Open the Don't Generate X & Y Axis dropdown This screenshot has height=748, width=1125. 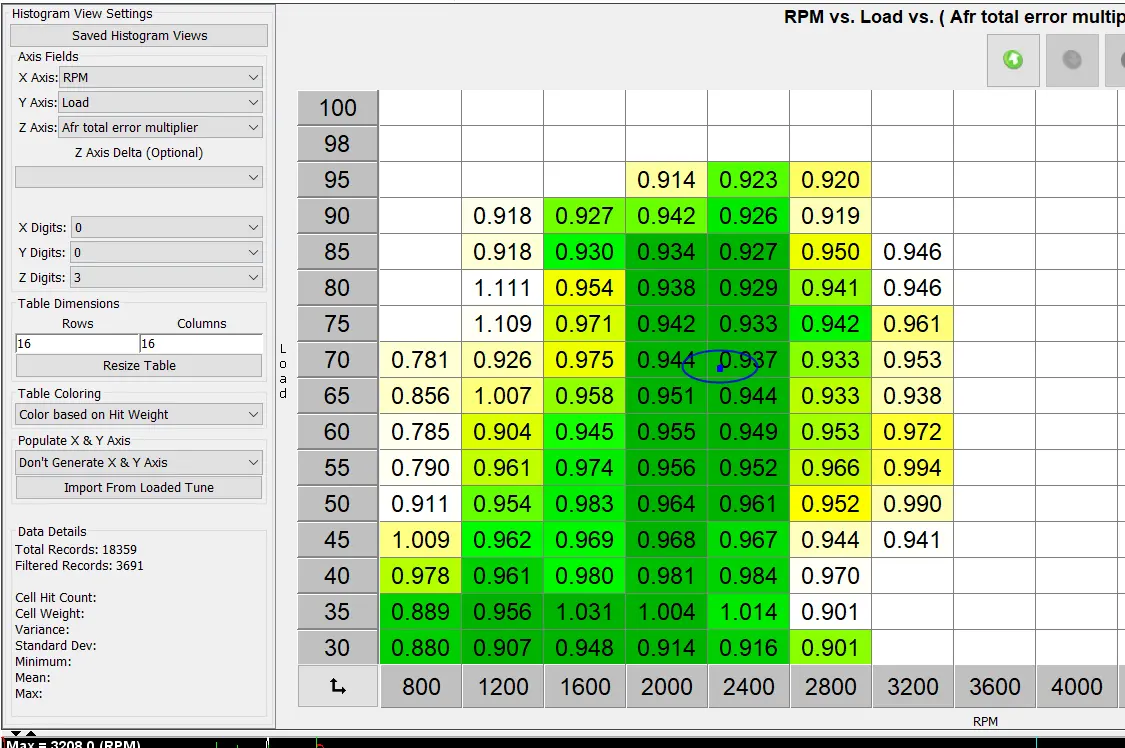tap(139, 463)
